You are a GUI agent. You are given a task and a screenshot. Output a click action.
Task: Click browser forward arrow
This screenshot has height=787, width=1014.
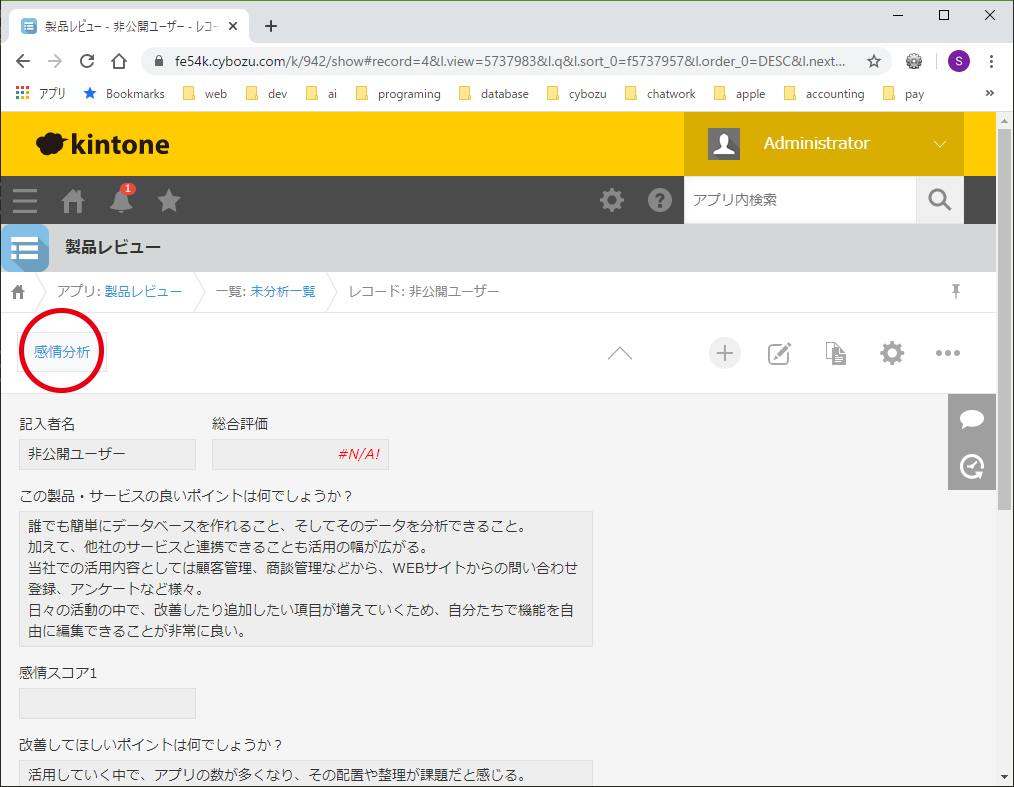point(55,61)
